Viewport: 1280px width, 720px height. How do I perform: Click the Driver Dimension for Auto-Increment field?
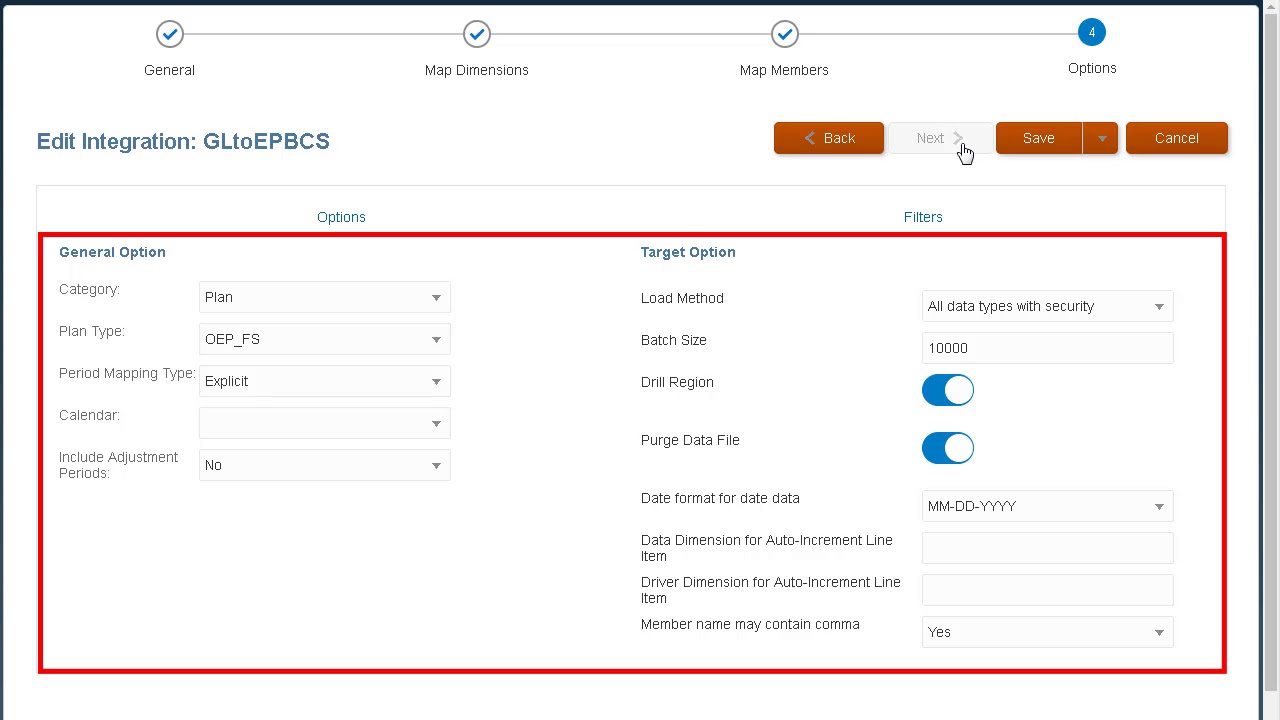(x=1048, y=590)
